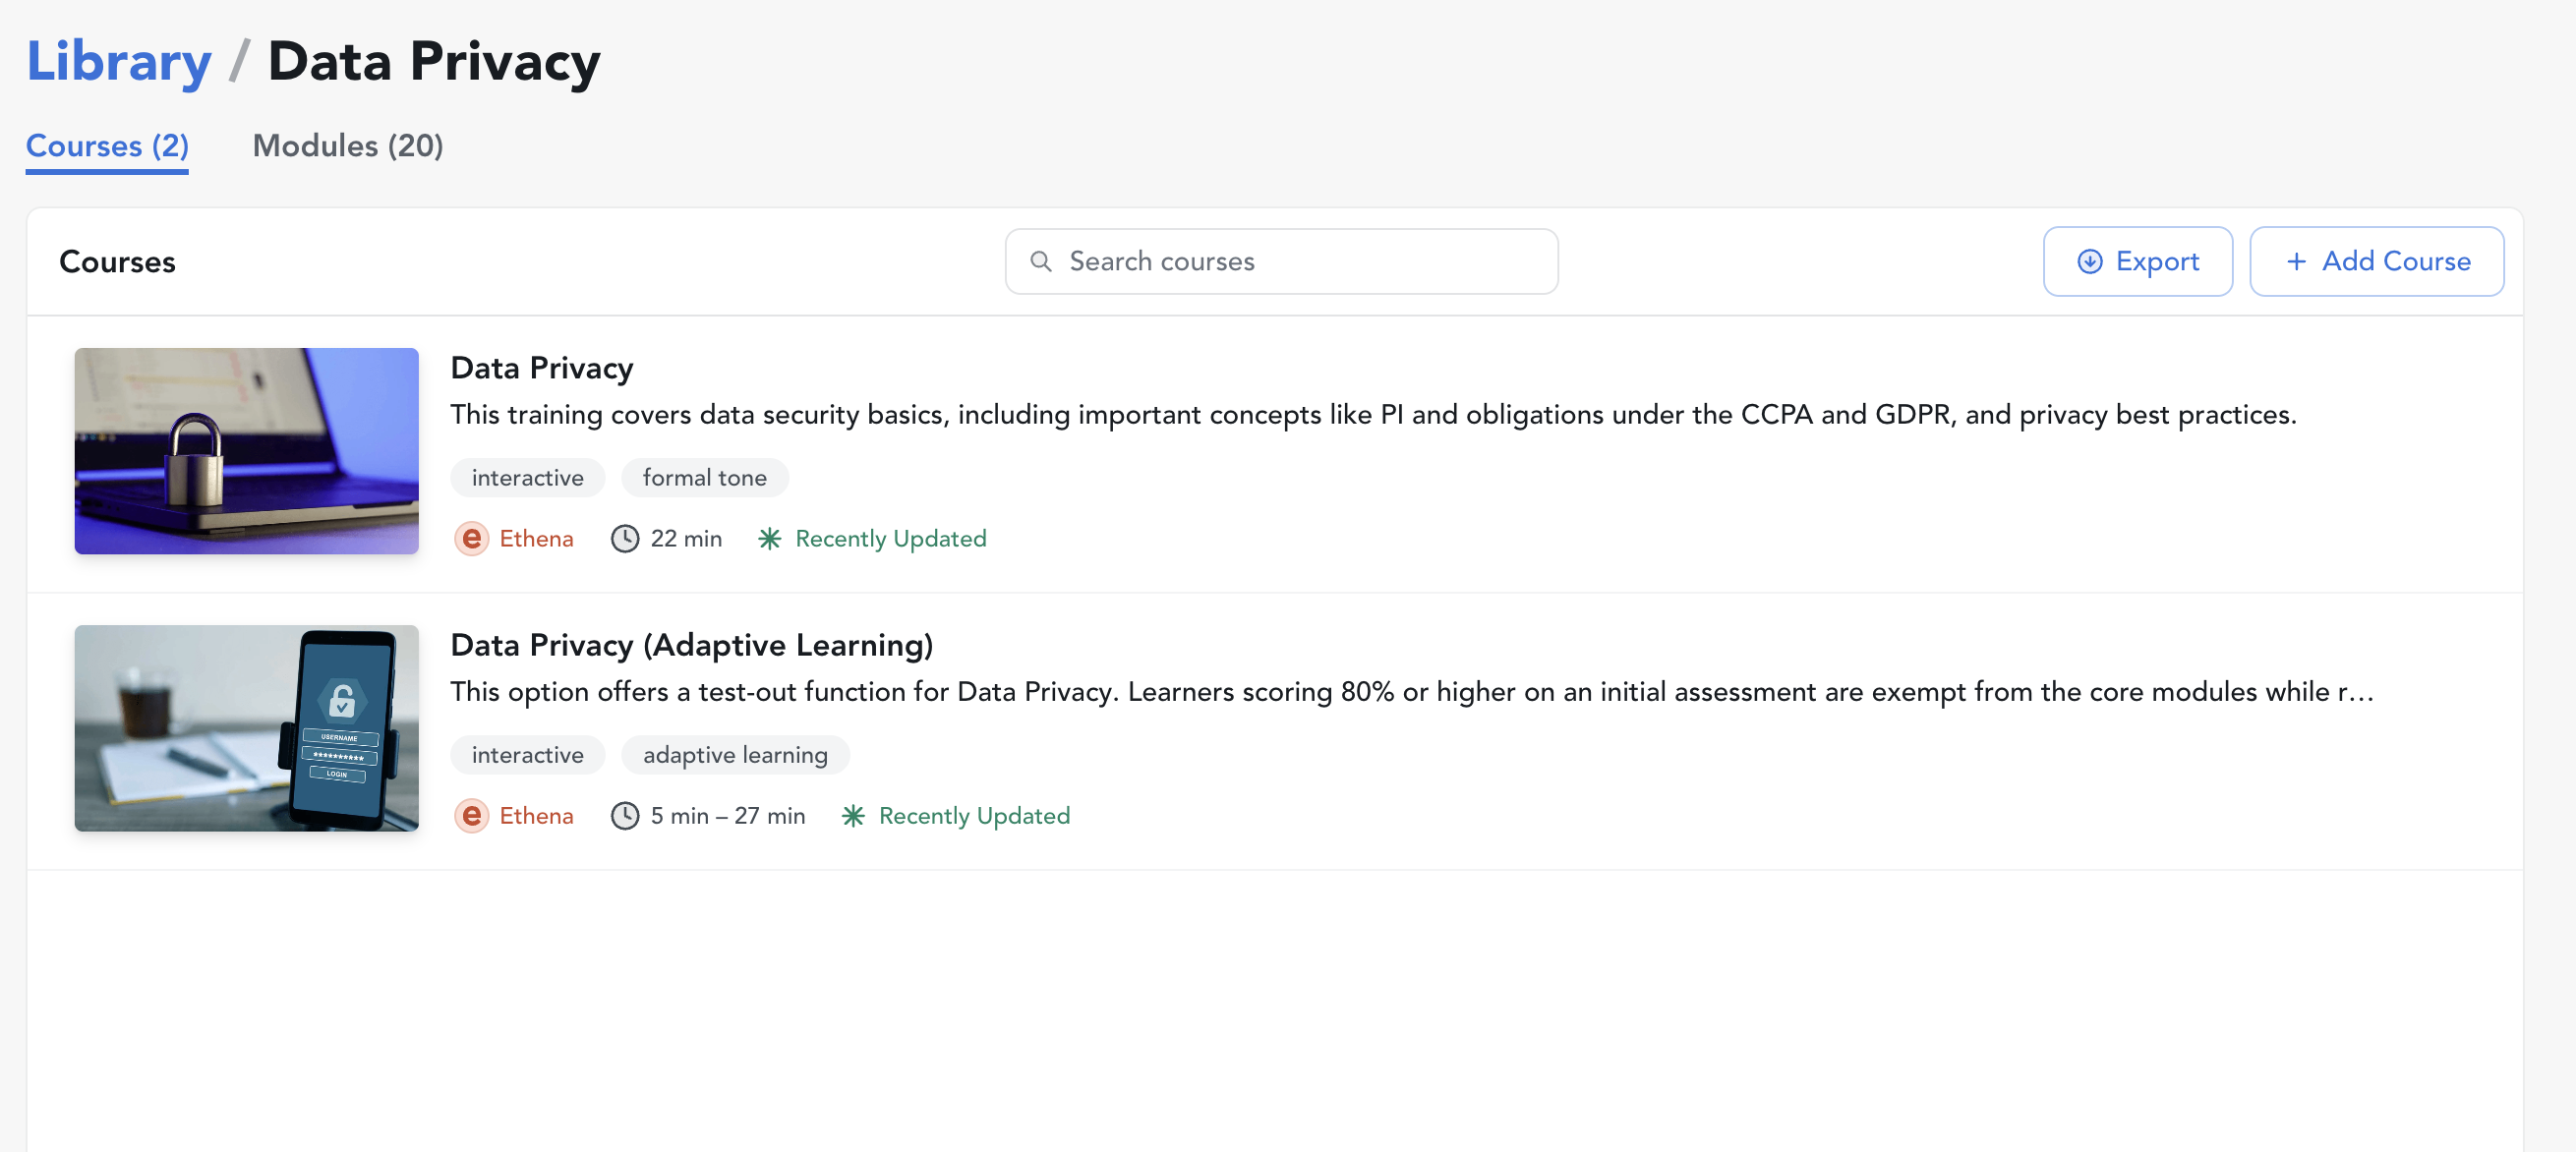2576x1152 pixels.
Task: Click the green asterisk on Data Privacy course
Action: click(769, 538)
